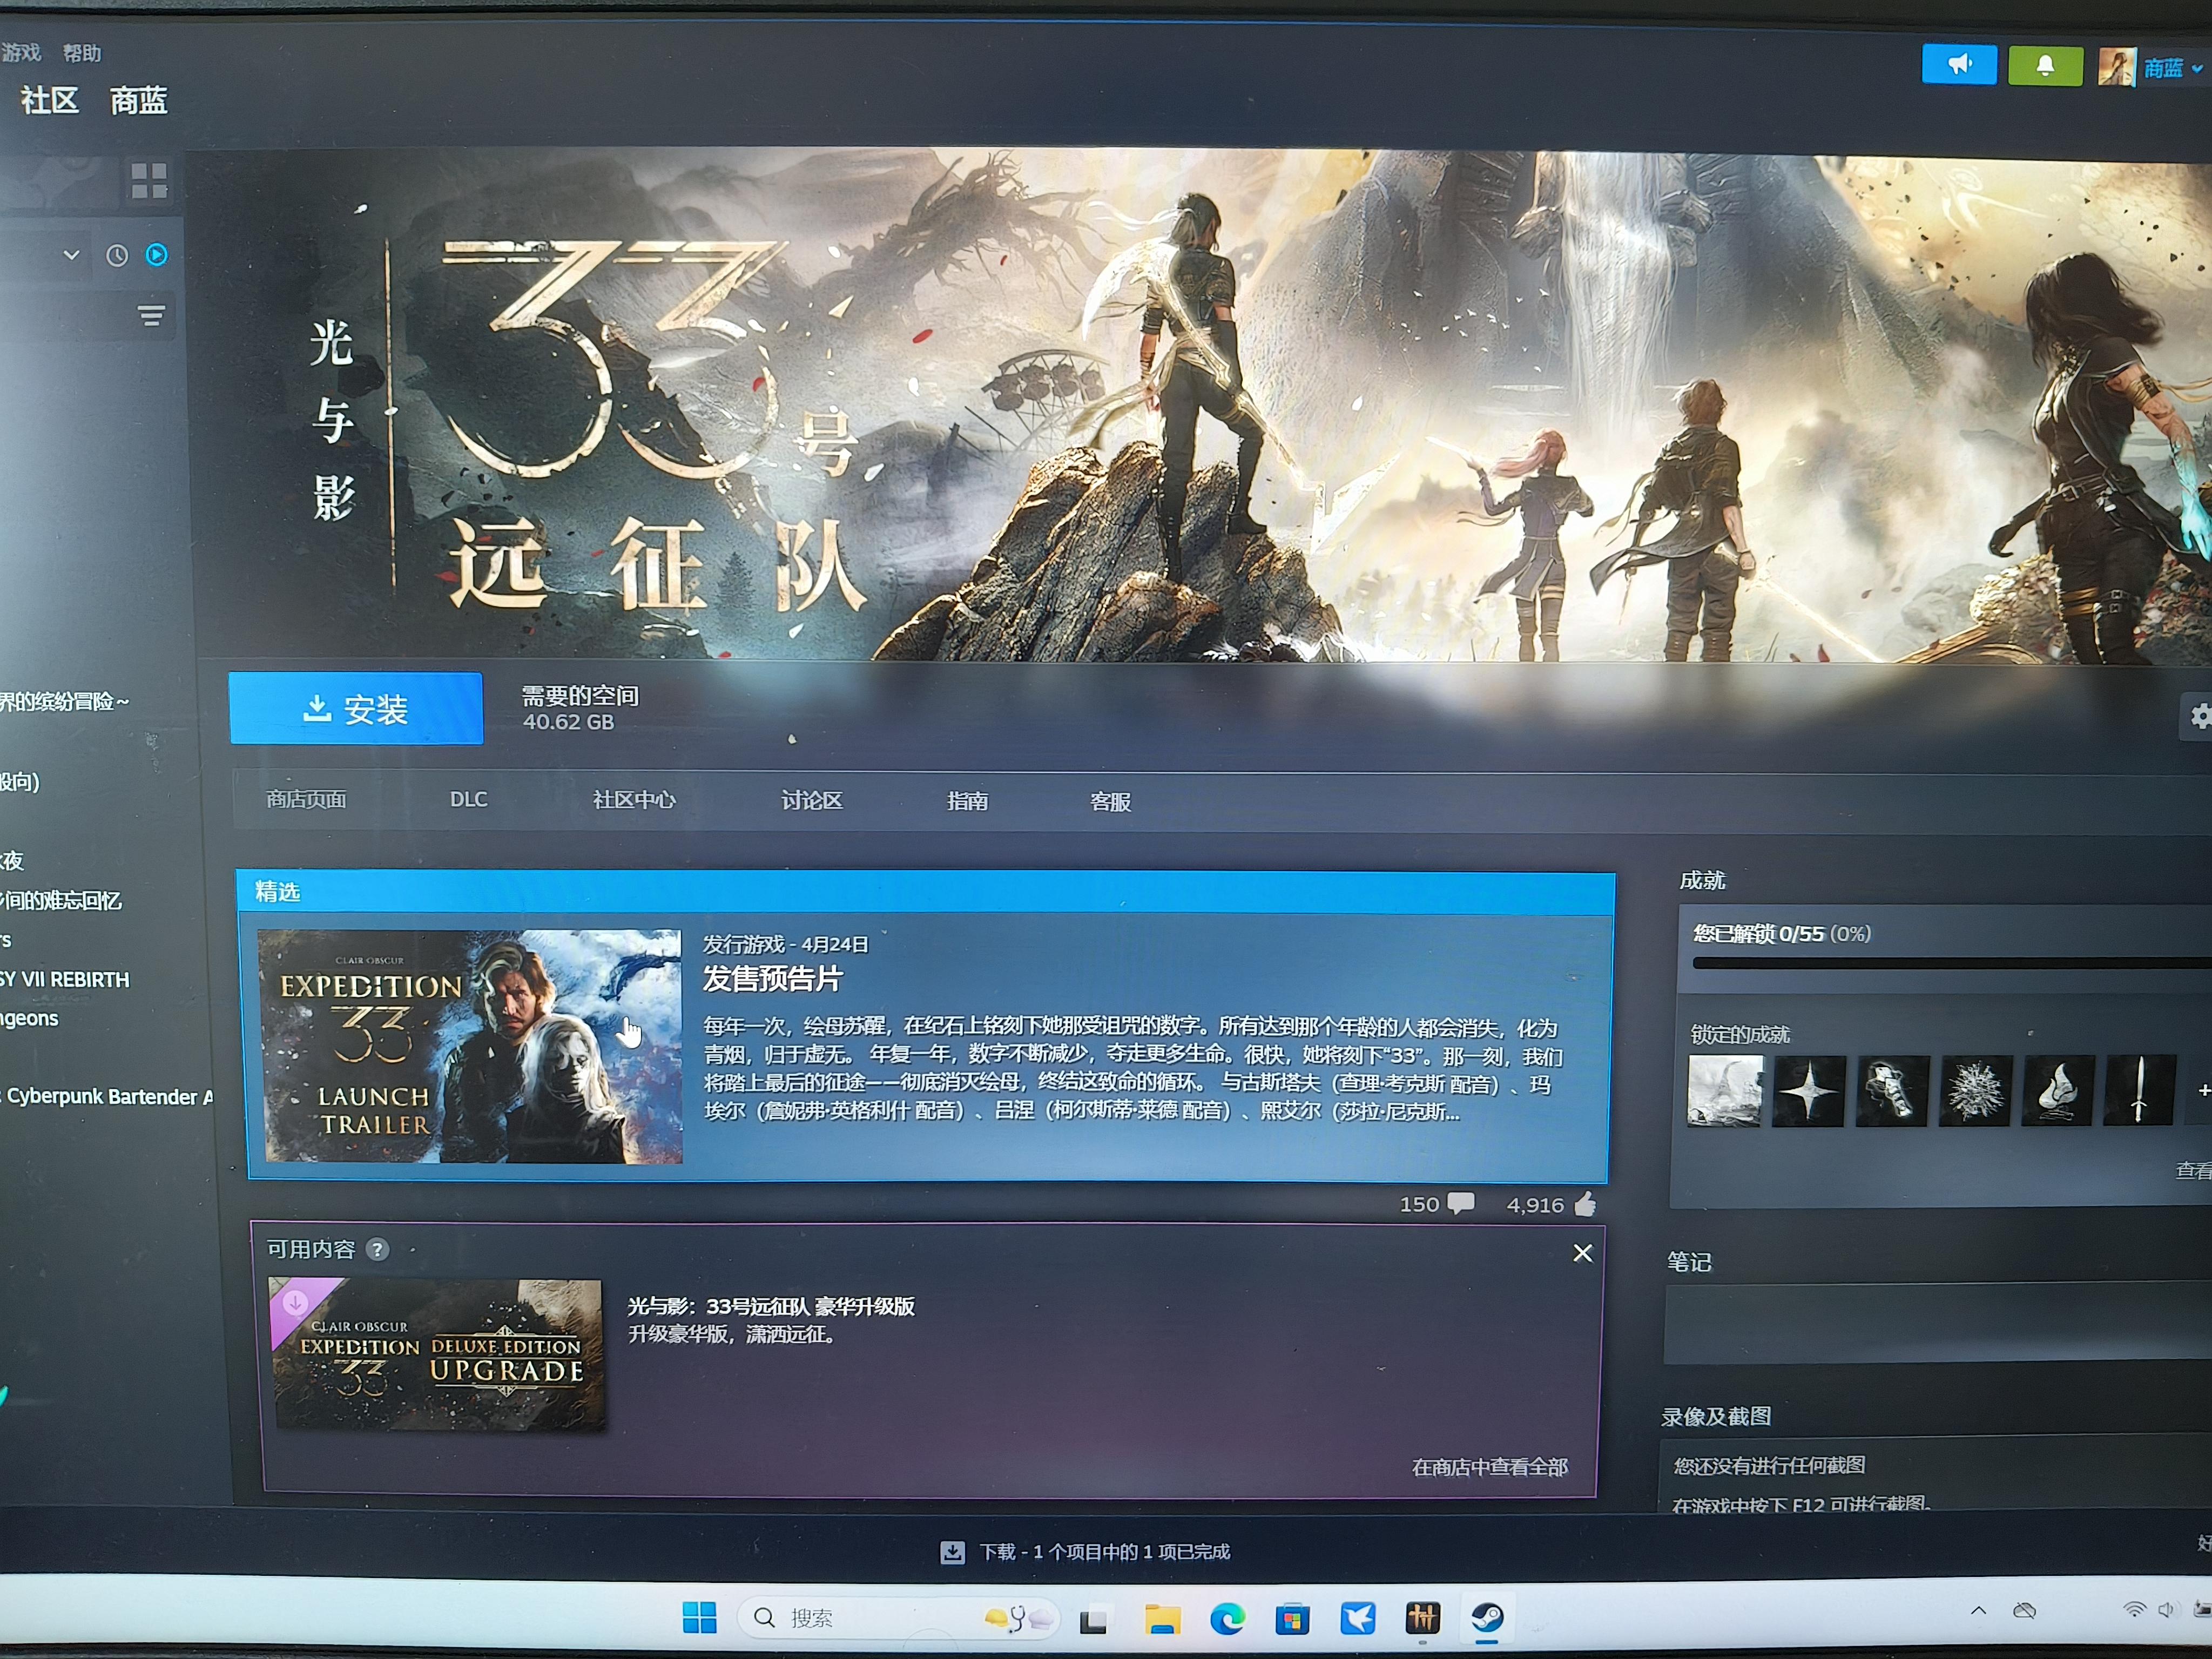Open the Windows Start button
2212x1659 pixels.
click(699, 1617)
